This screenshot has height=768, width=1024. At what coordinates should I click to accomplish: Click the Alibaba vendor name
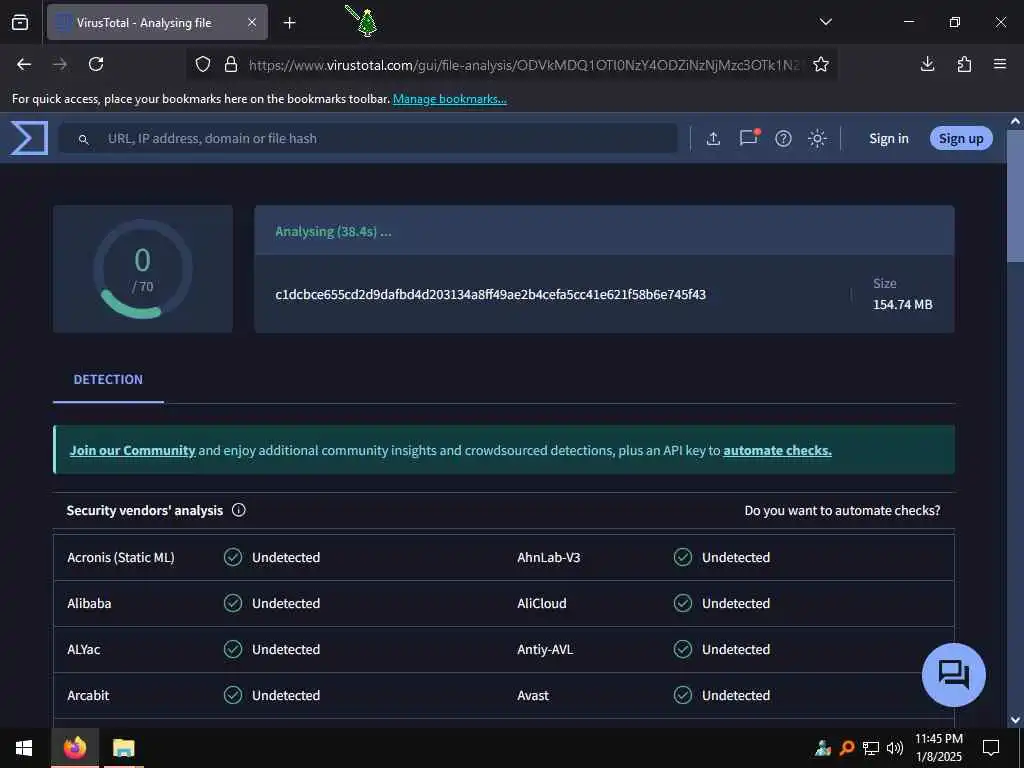pos(89,603)
